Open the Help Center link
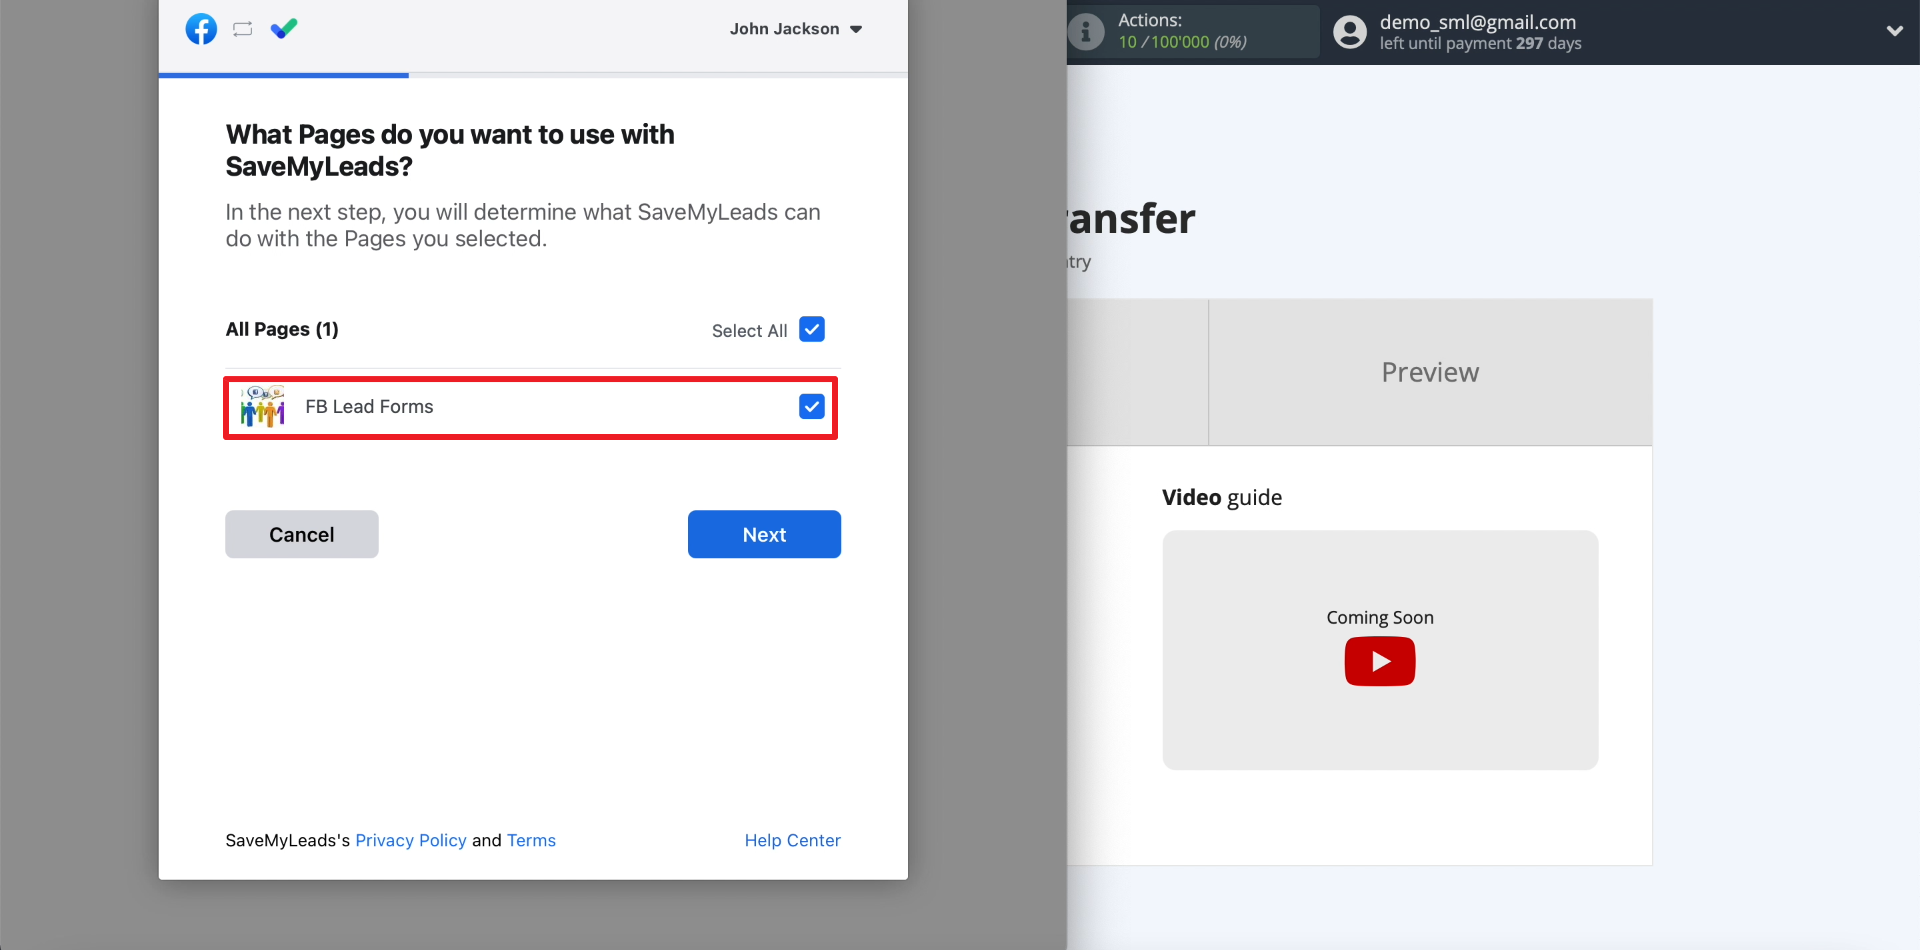1920x950 pixels. point(792,840)
